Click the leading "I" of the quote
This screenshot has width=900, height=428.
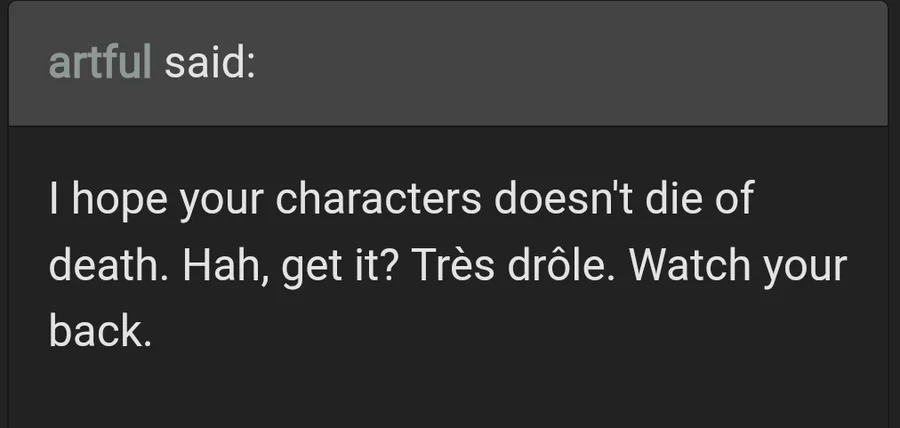(54, 198)
